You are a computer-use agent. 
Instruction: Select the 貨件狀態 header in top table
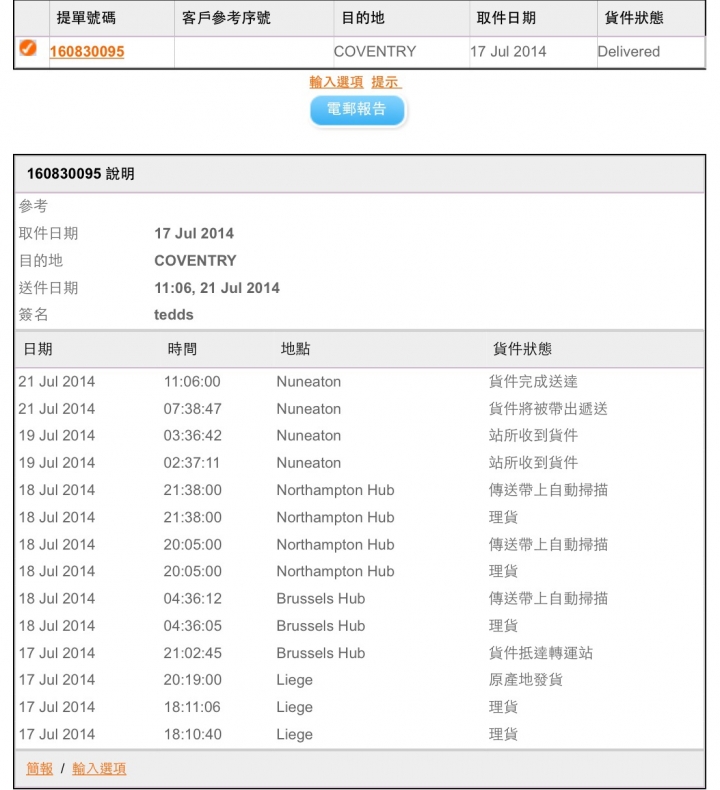point(634,18)
